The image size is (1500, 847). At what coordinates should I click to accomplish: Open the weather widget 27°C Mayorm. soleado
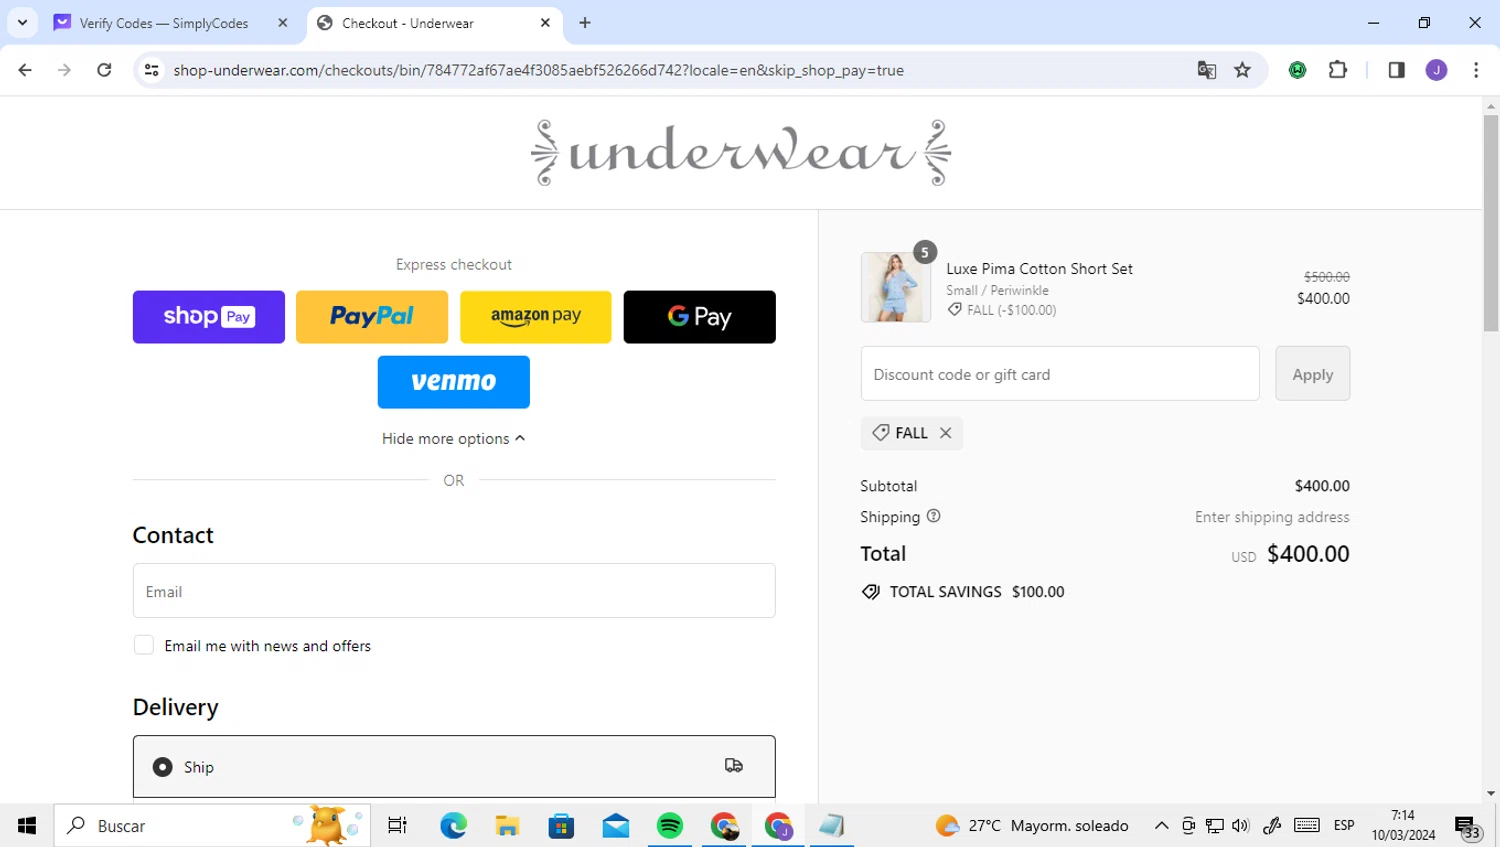coord(1032,825)
